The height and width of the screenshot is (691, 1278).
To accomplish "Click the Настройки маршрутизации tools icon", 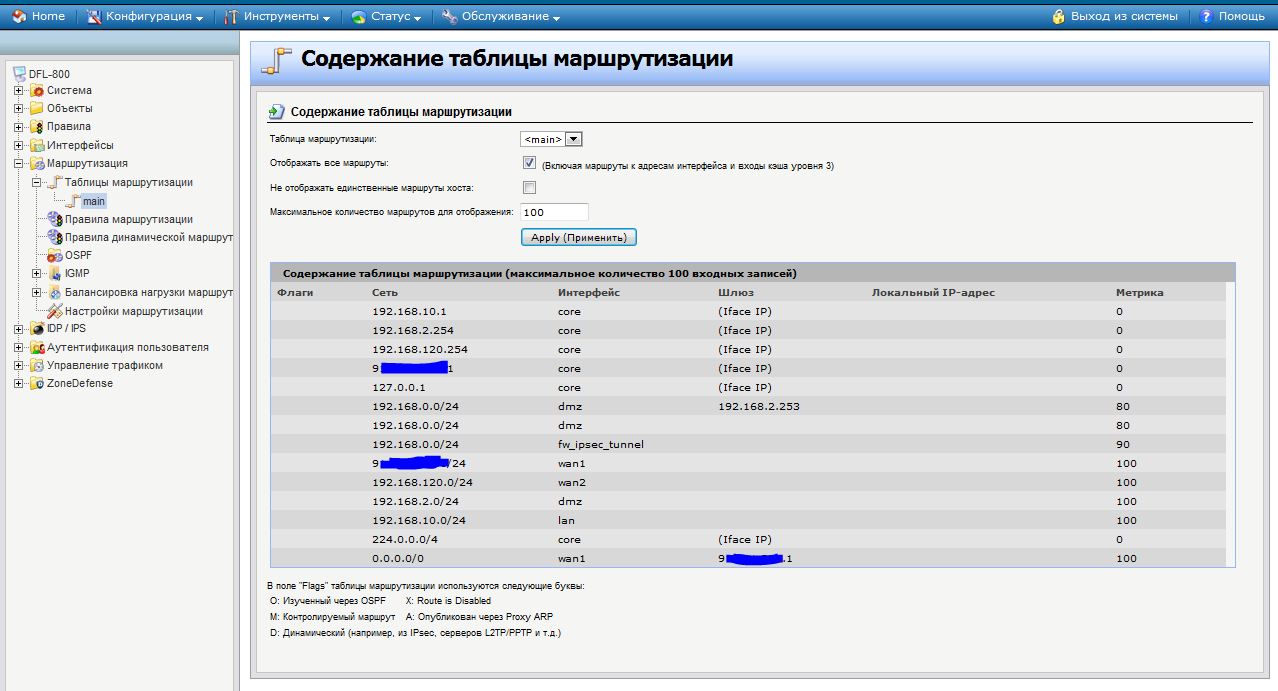I will [55, 311].
